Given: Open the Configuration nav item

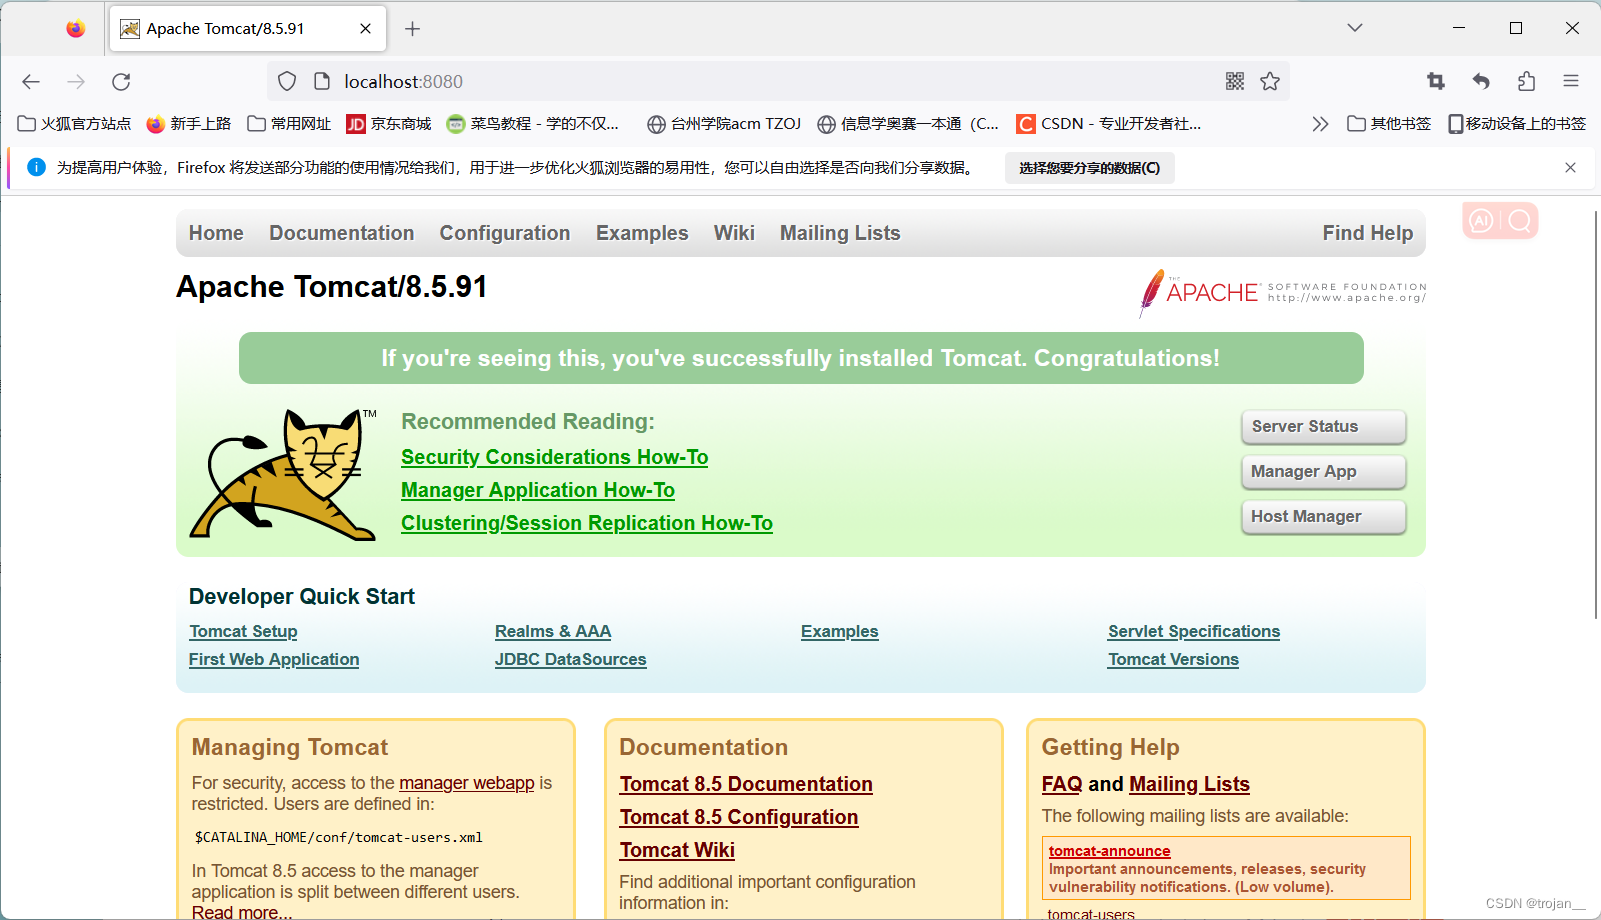Looking at the screenshot, I should [x=505, y=233].
